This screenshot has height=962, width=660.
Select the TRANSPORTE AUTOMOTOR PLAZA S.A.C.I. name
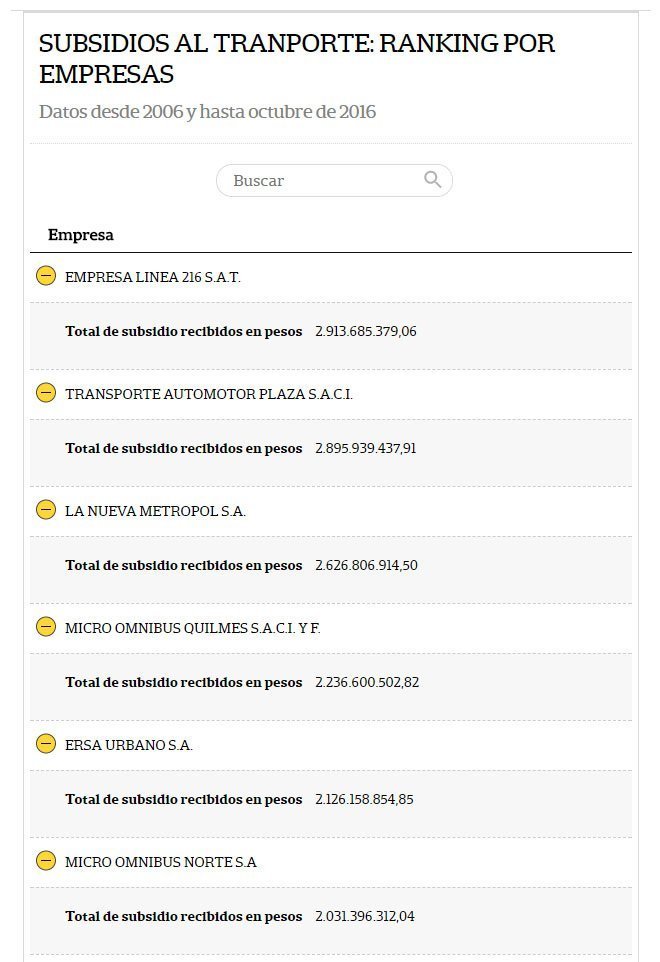(x=209, y=394)
